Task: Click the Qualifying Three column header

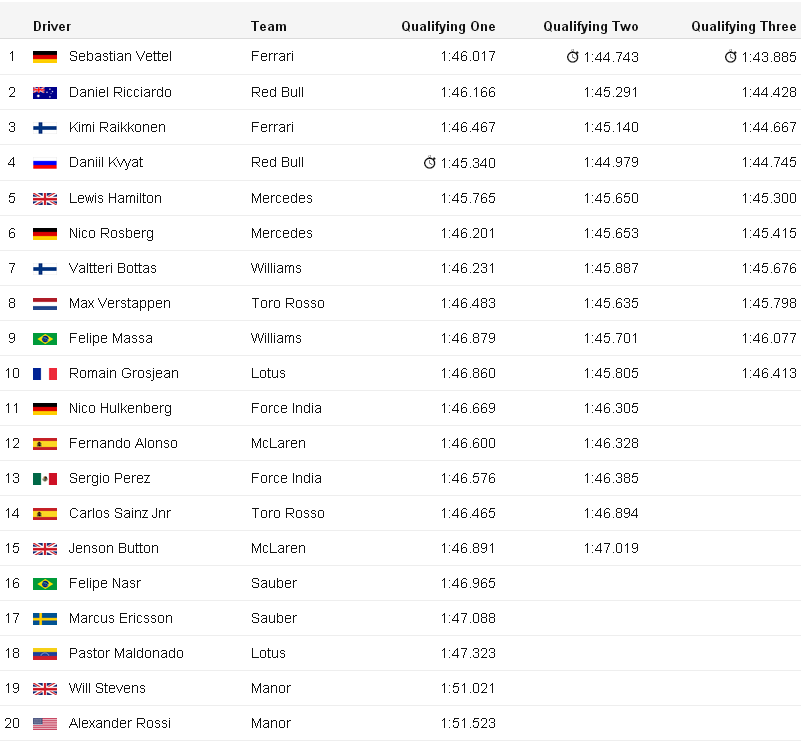Action: (743, 26)
